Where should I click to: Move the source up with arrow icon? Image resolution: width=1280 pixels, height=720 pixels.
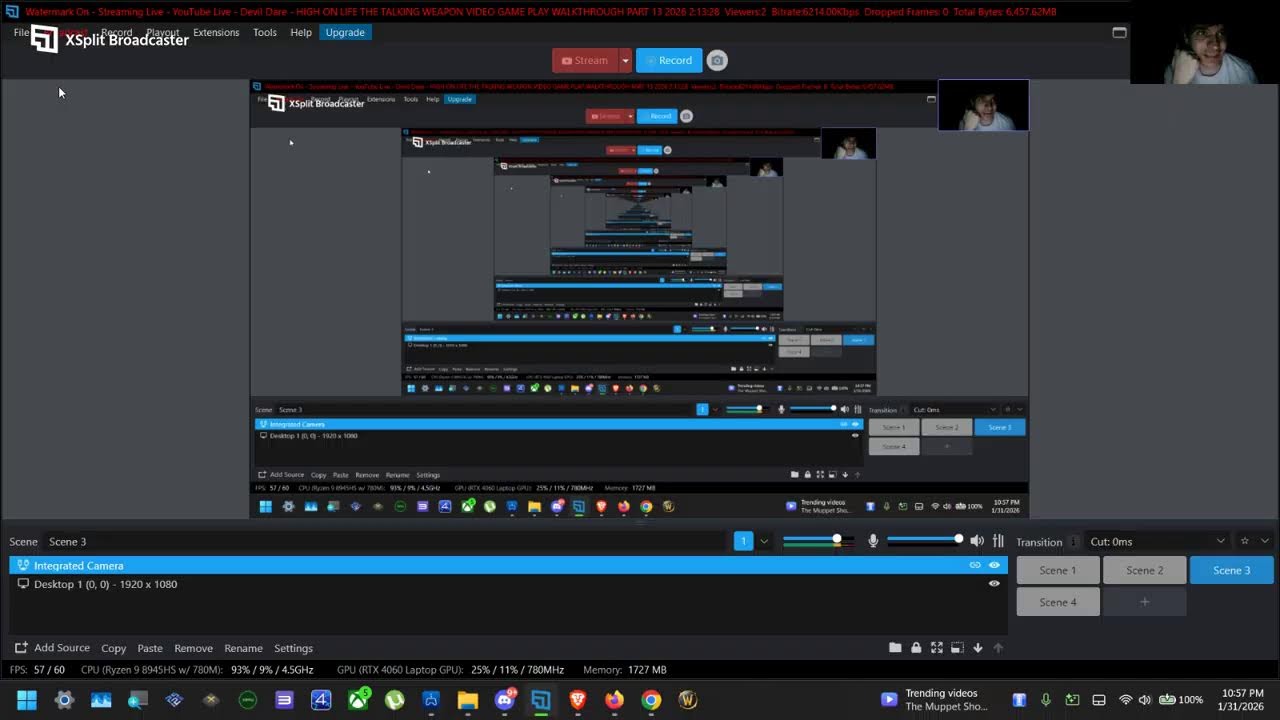click(998, 648)
